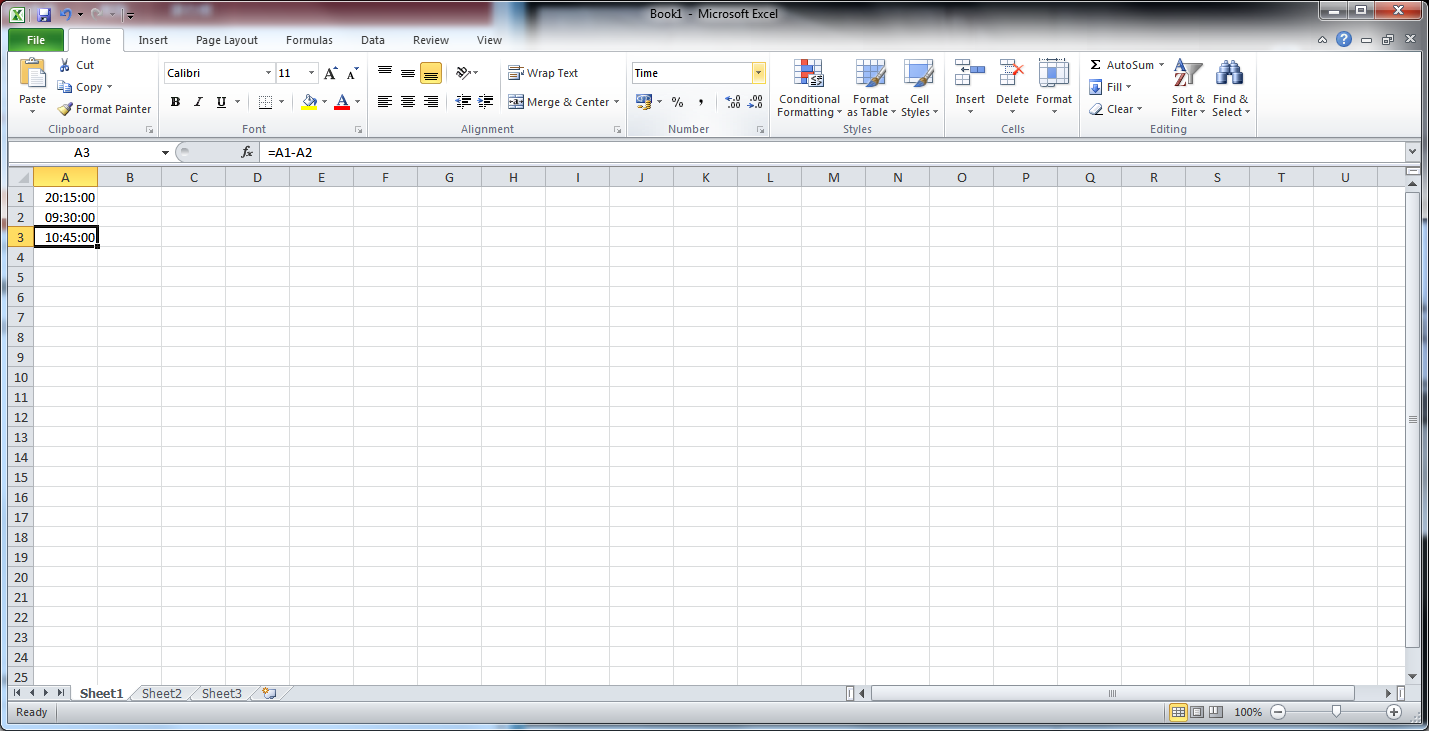Open the Calibri font name dropdown

268,73
